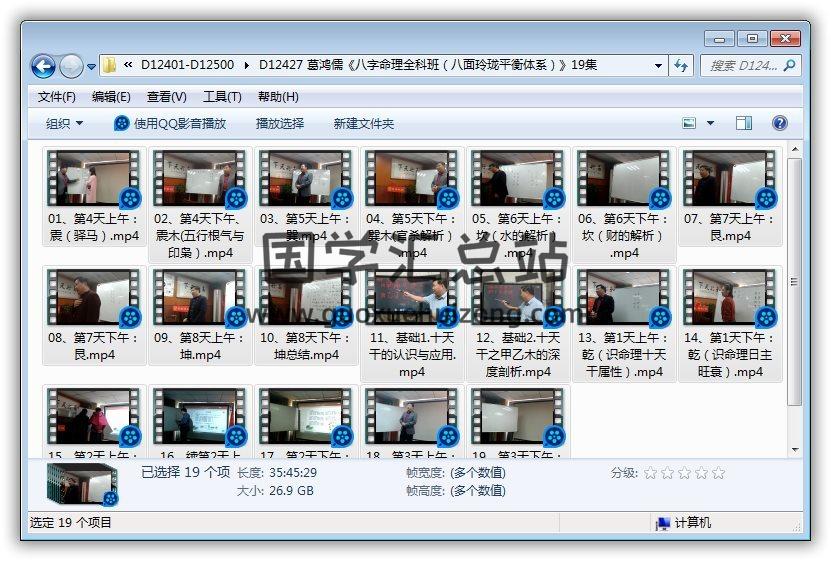
Task: Open the recent pages dropdown arrow
Action: pos(91,67)
